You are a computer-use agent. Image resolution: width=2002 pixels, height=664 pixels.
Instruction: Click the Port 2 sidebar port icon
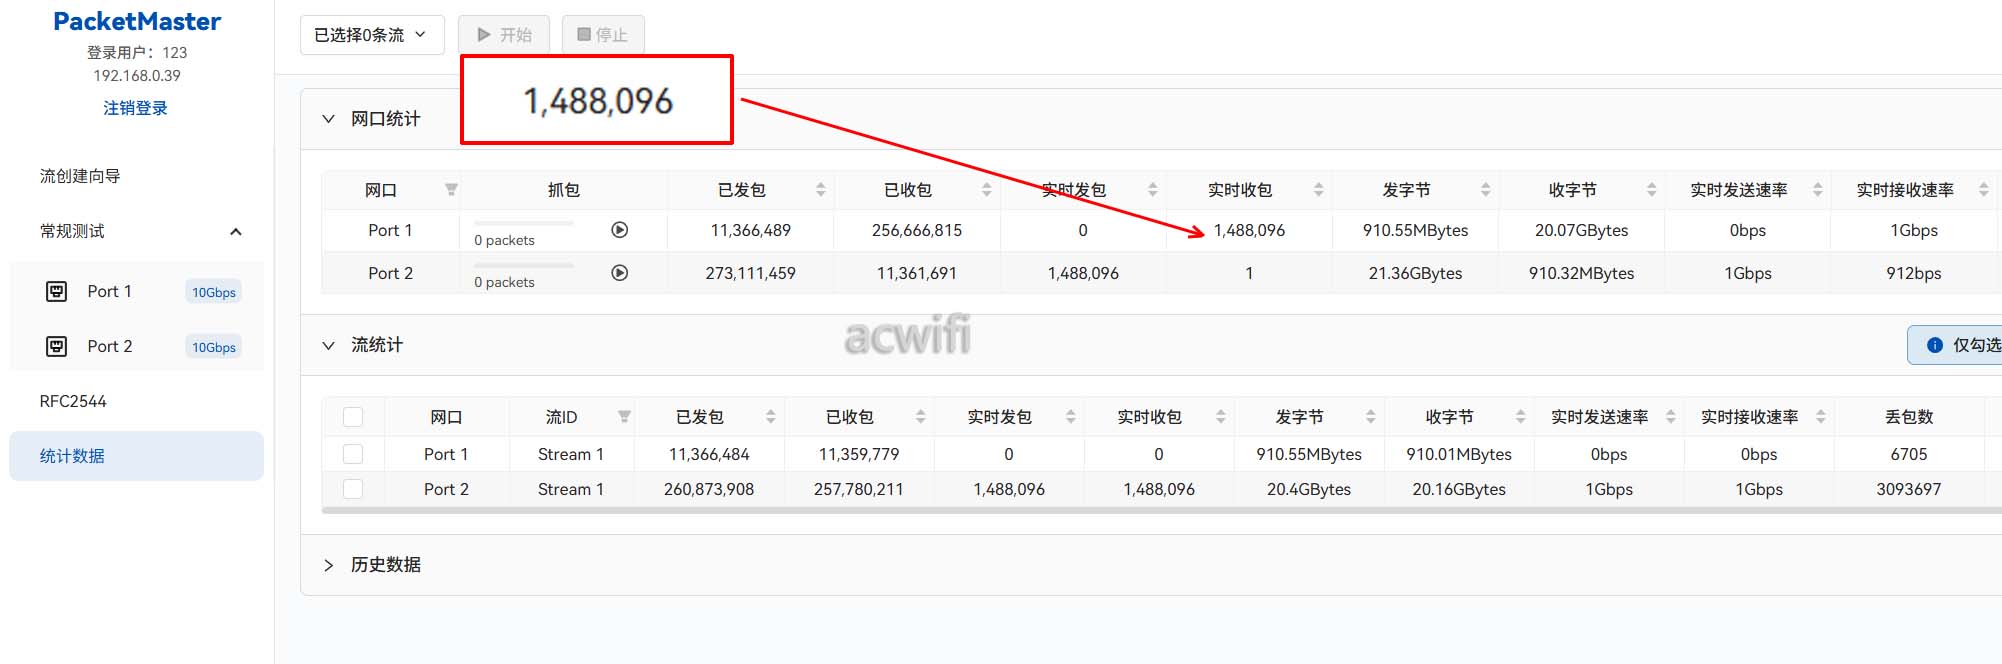click(57, 346)
